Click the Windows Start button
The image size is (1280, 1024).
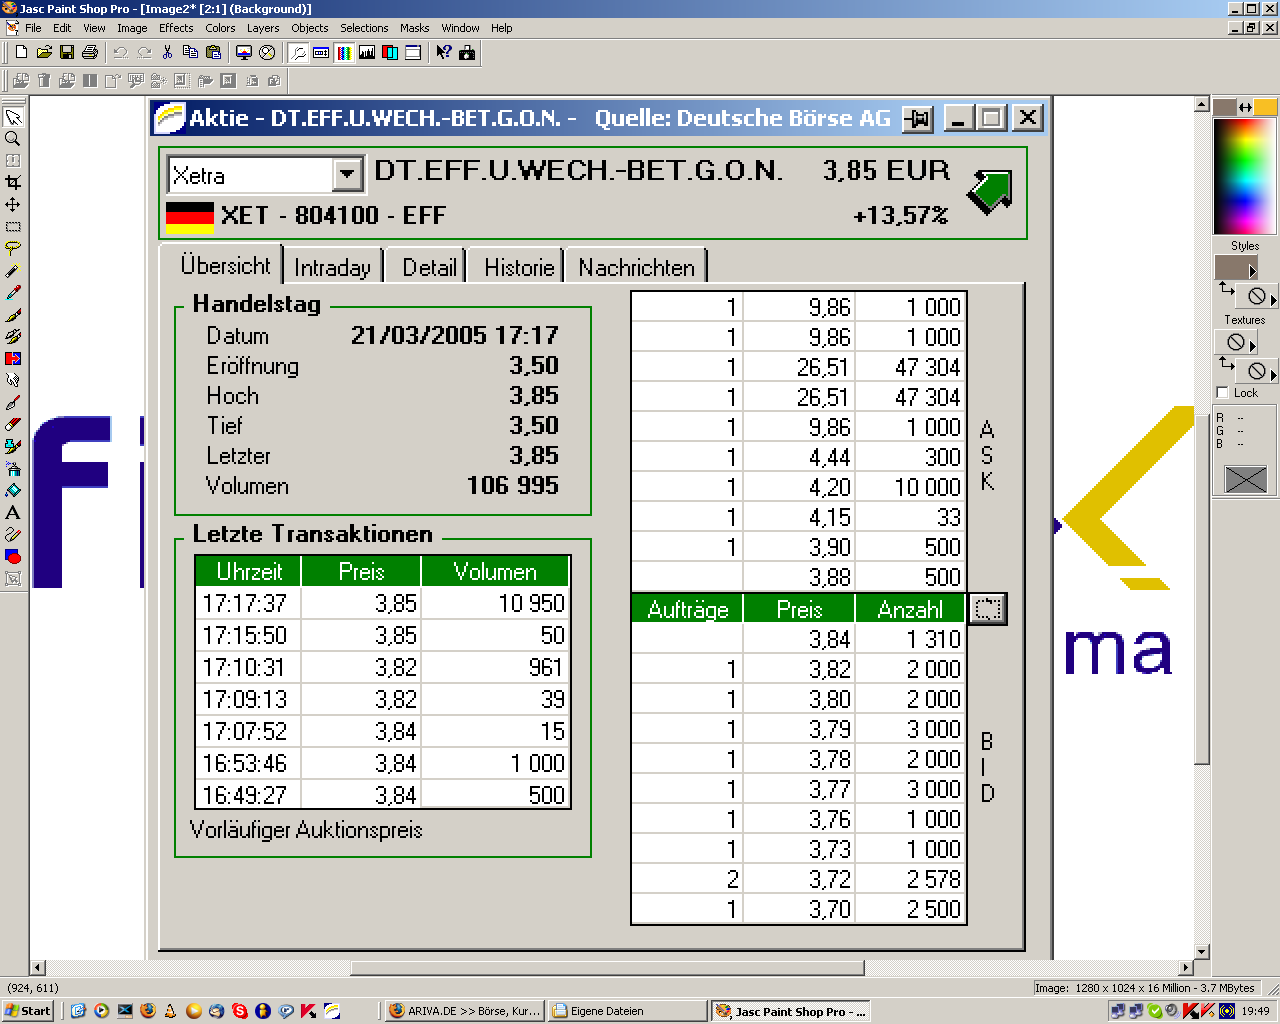click(28, 1011)
